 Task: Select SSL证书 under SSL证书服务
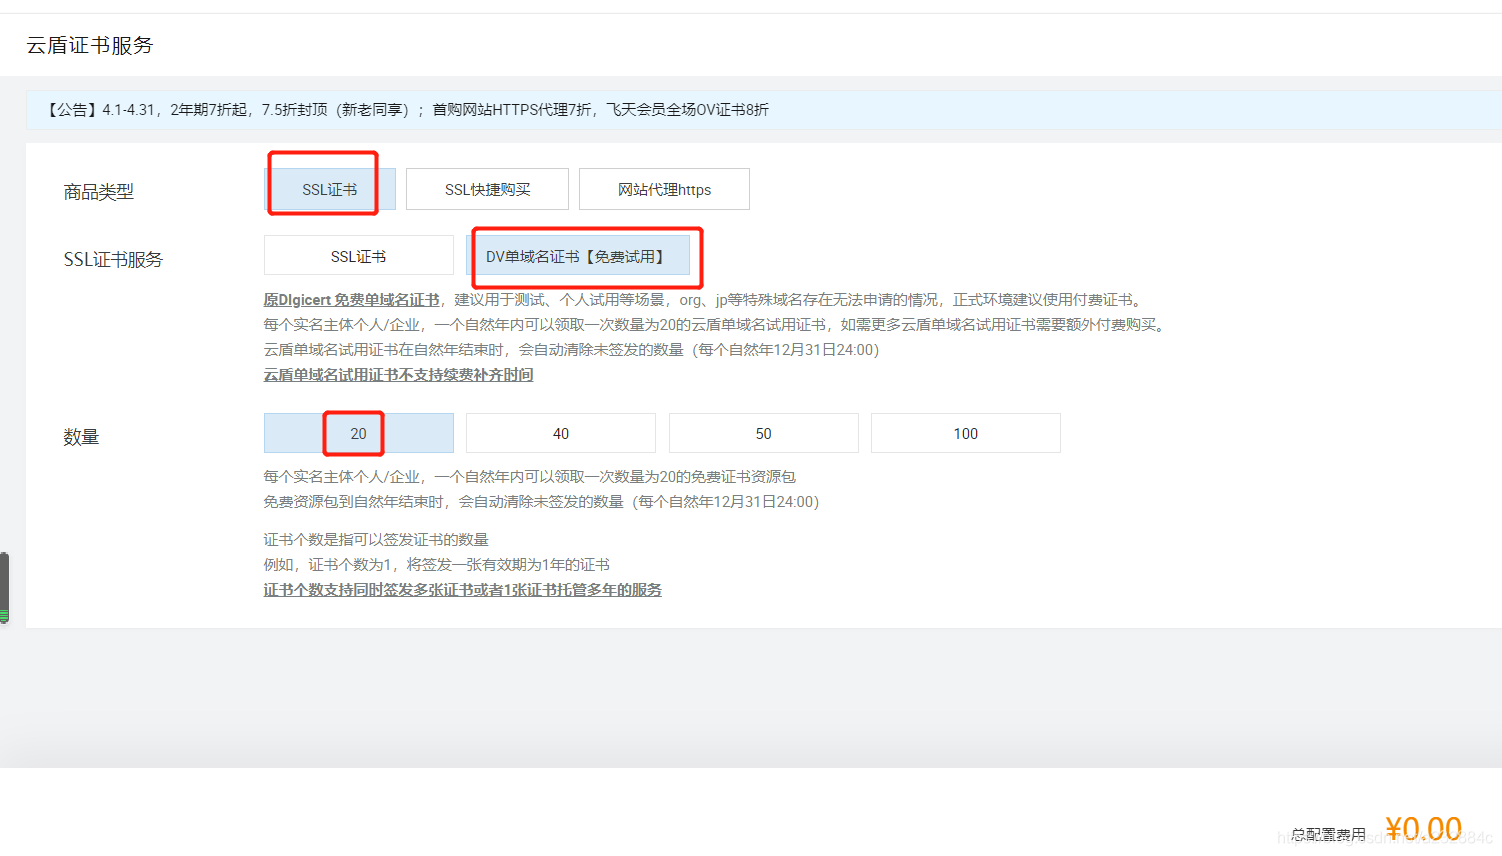point(358,256)
